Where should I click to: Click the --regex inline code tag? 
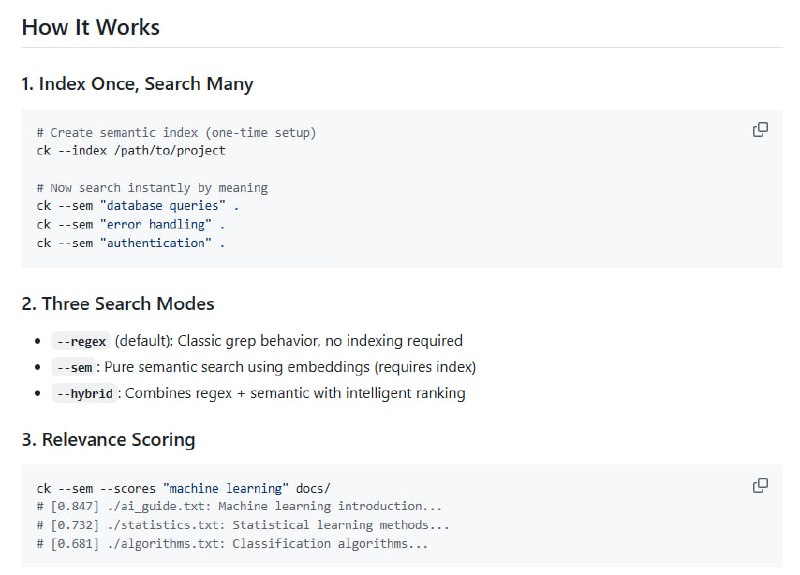click(x=81, y=341)
